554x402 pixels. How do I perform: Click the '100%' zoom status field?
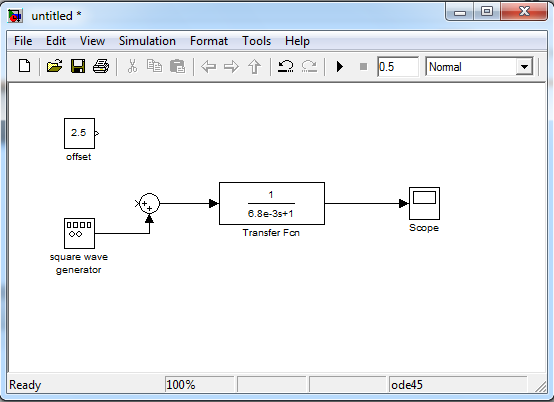coord(199,385)
